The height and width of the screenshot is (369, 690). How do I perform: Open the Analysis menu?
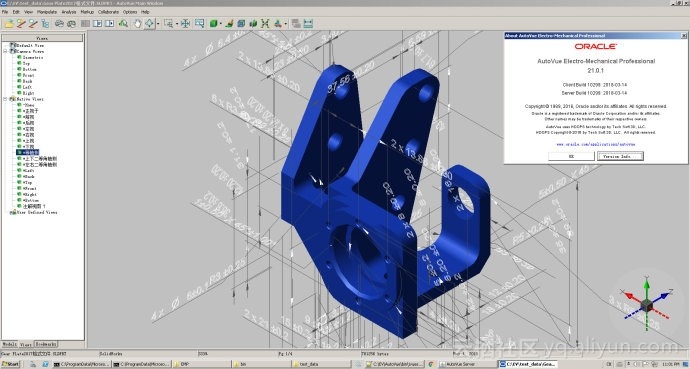[x=69, y=12]
